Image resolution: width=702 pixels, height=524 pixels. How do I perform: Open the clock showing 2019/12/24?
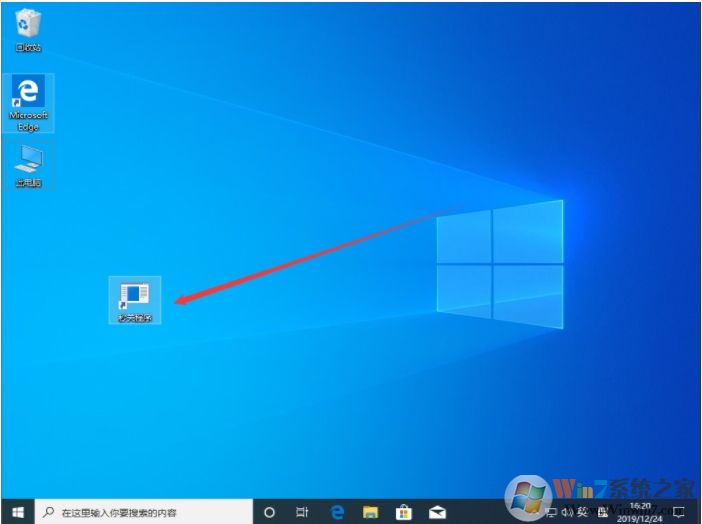pos(639,512)
